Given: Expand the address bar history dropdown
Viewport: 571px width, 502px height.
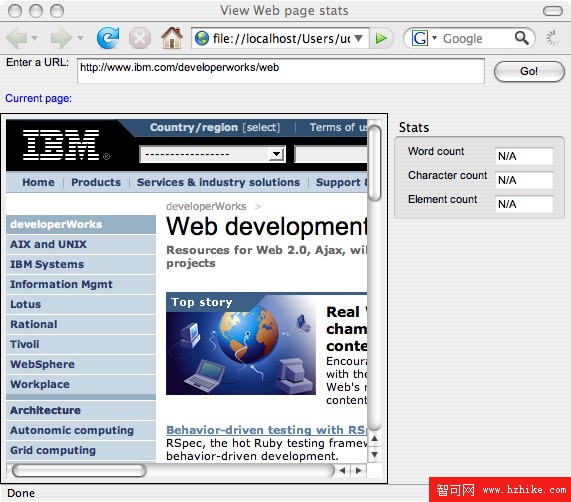Looking at the screenshot, I should coord(359,38).
